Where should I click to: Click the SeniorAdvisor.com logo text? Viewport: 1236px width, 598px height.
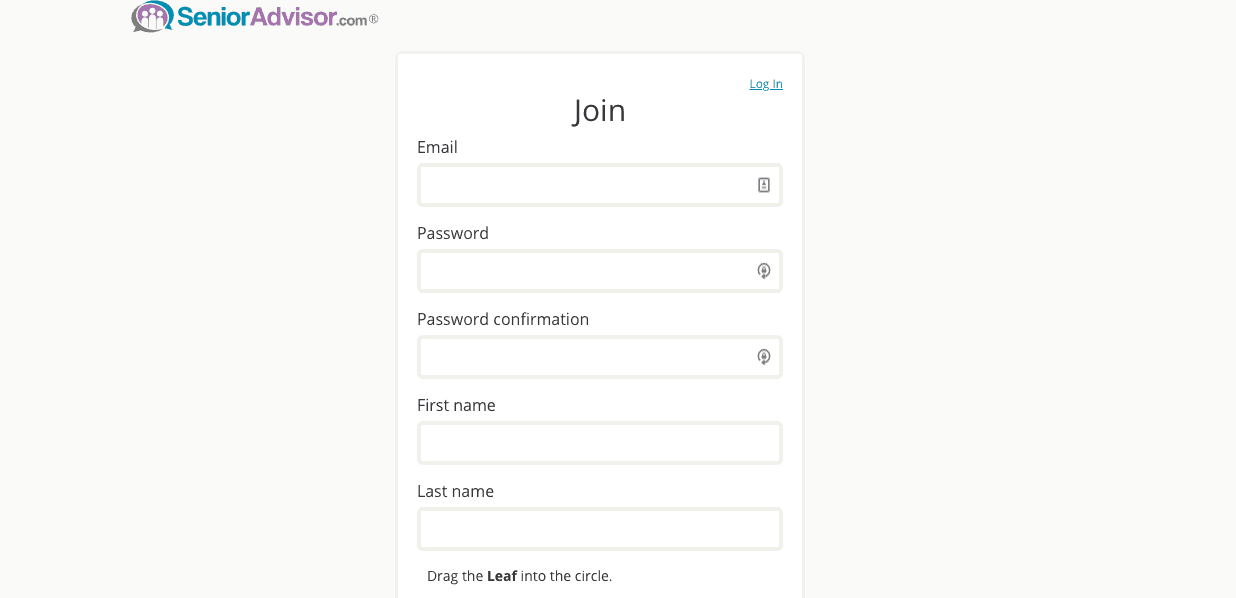272,16
